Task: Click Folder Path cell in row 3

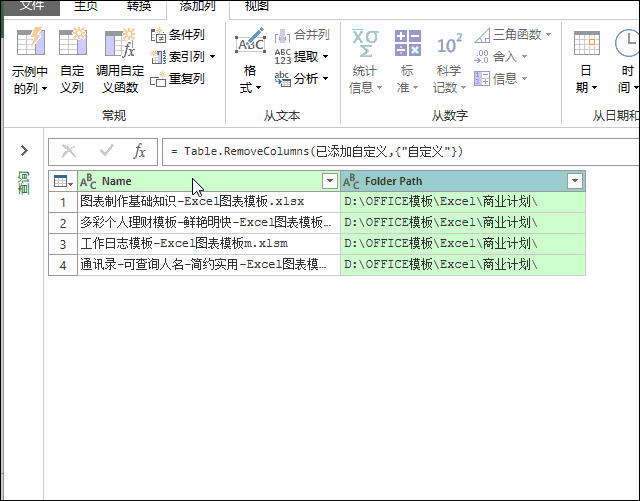Action: click(463, 244)
